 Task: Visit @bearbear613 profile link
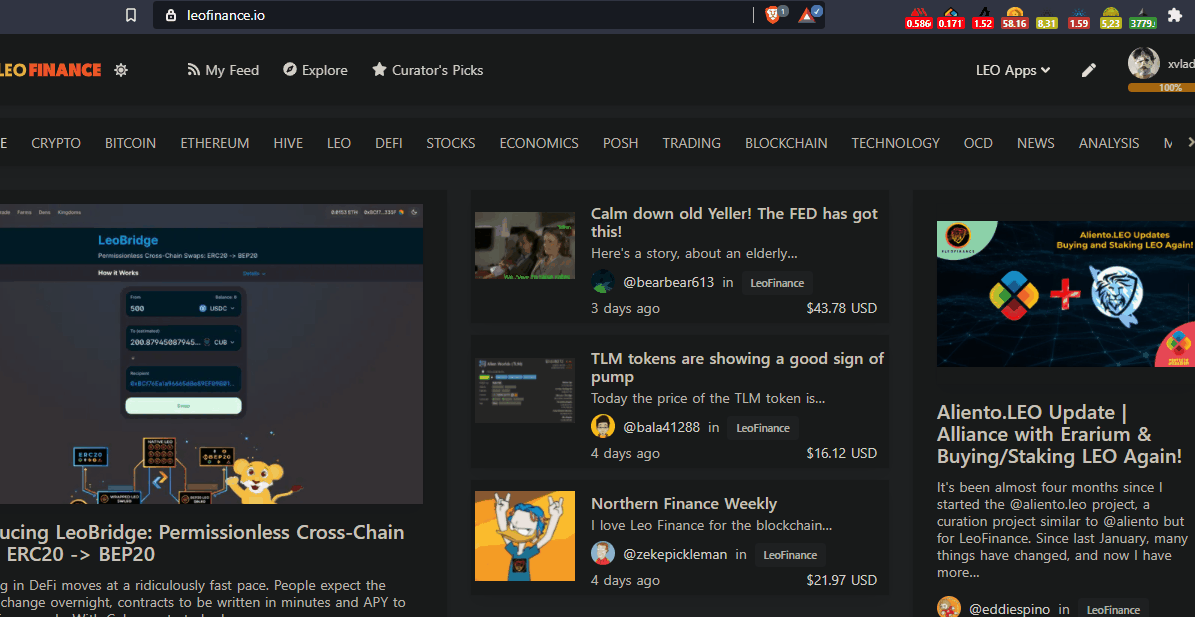pyautogui.click(x=668, y=282)
